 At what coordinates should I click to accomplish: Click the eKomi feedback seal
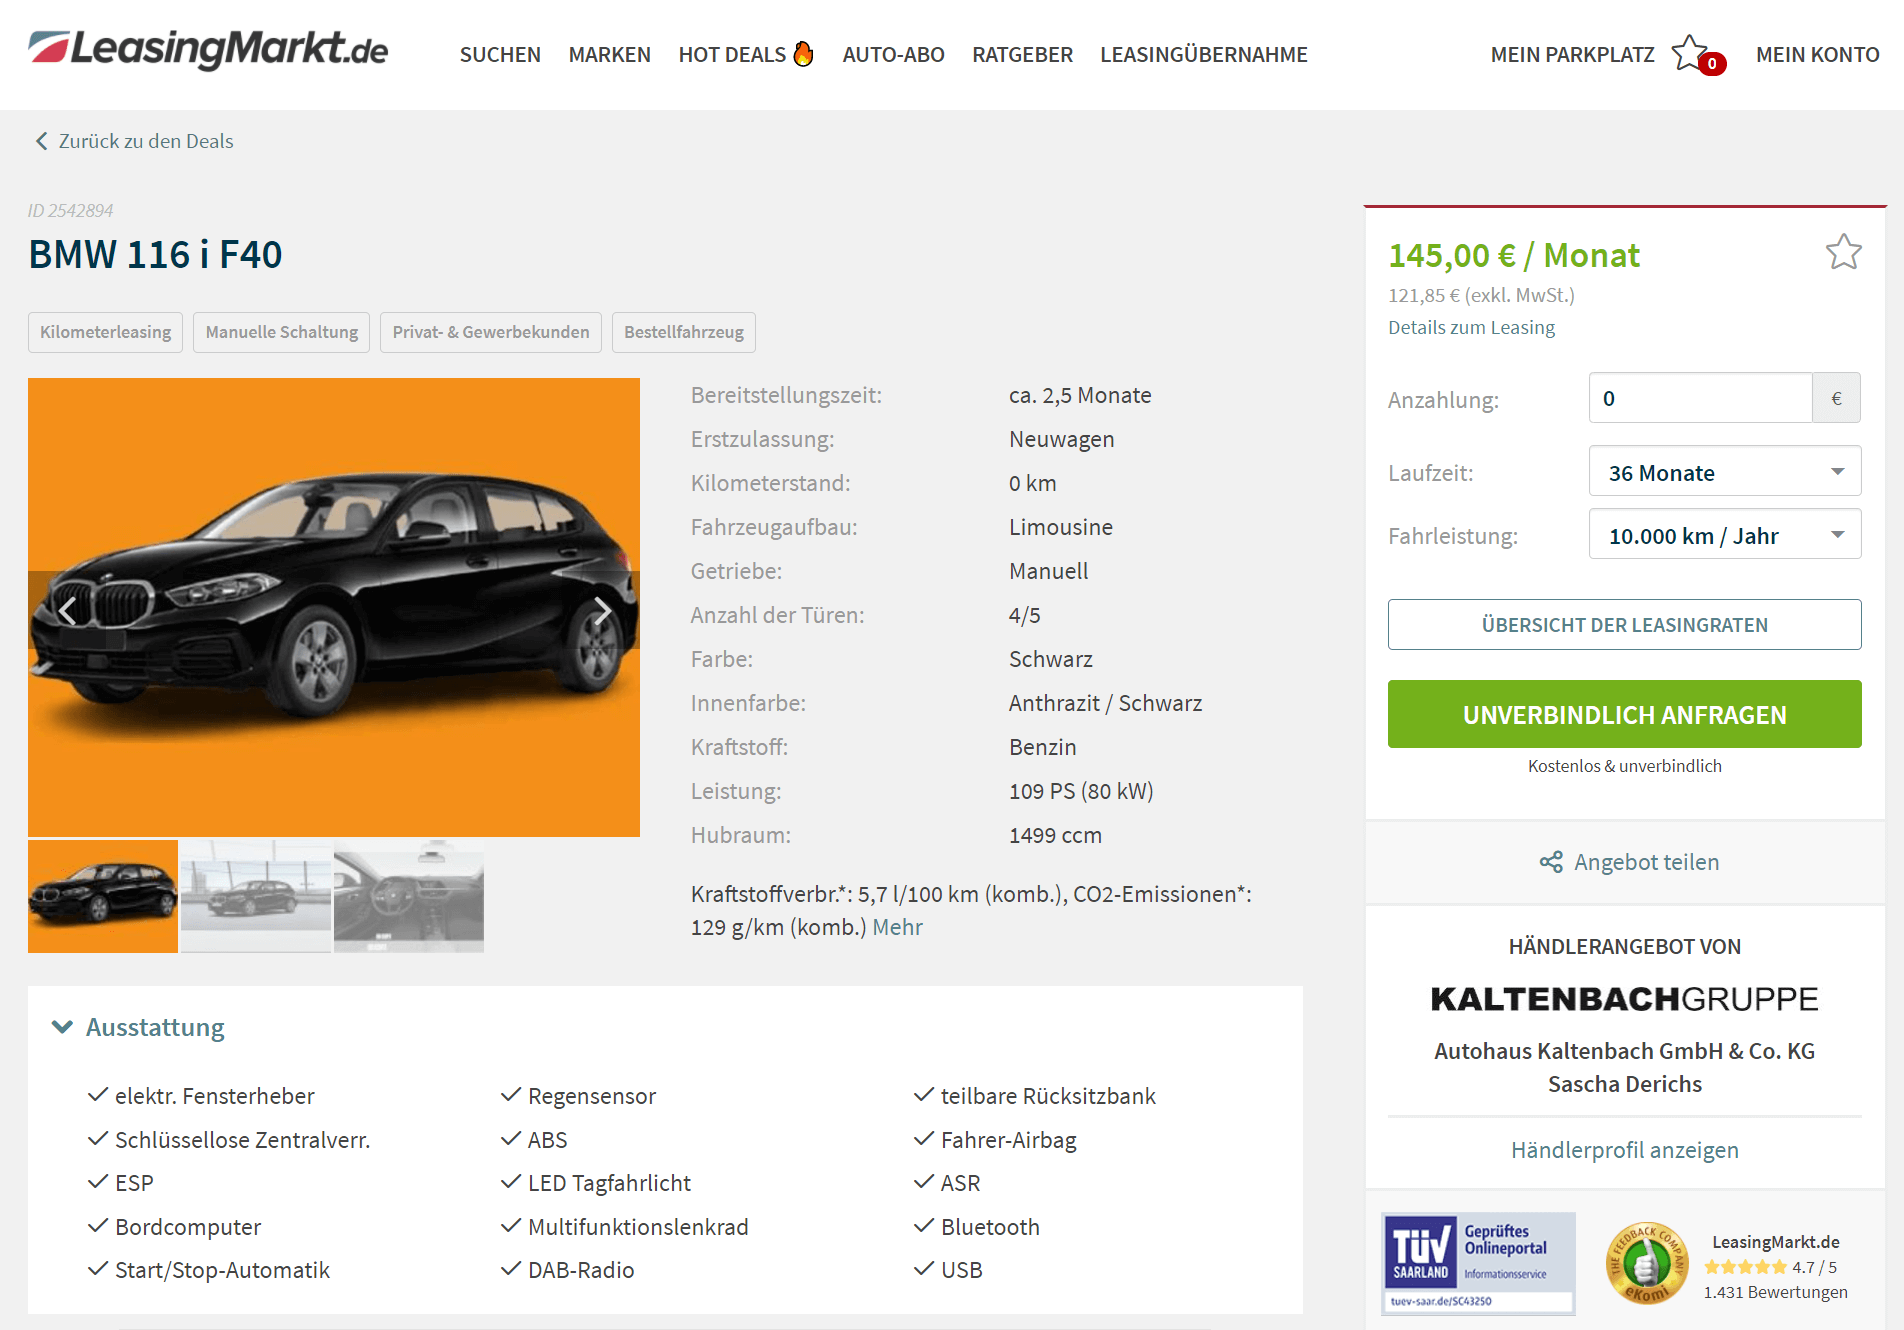1646,1264
